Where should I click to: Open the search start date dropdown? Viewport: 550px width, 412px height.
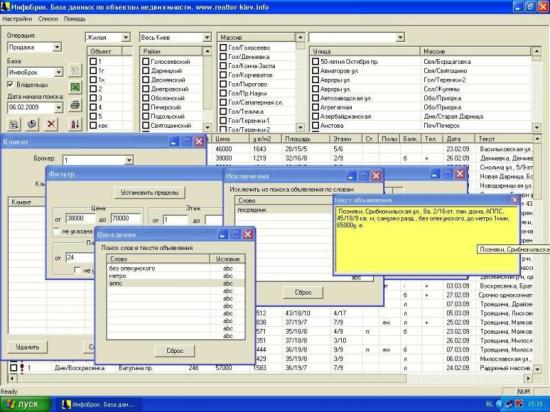[59, 107]
